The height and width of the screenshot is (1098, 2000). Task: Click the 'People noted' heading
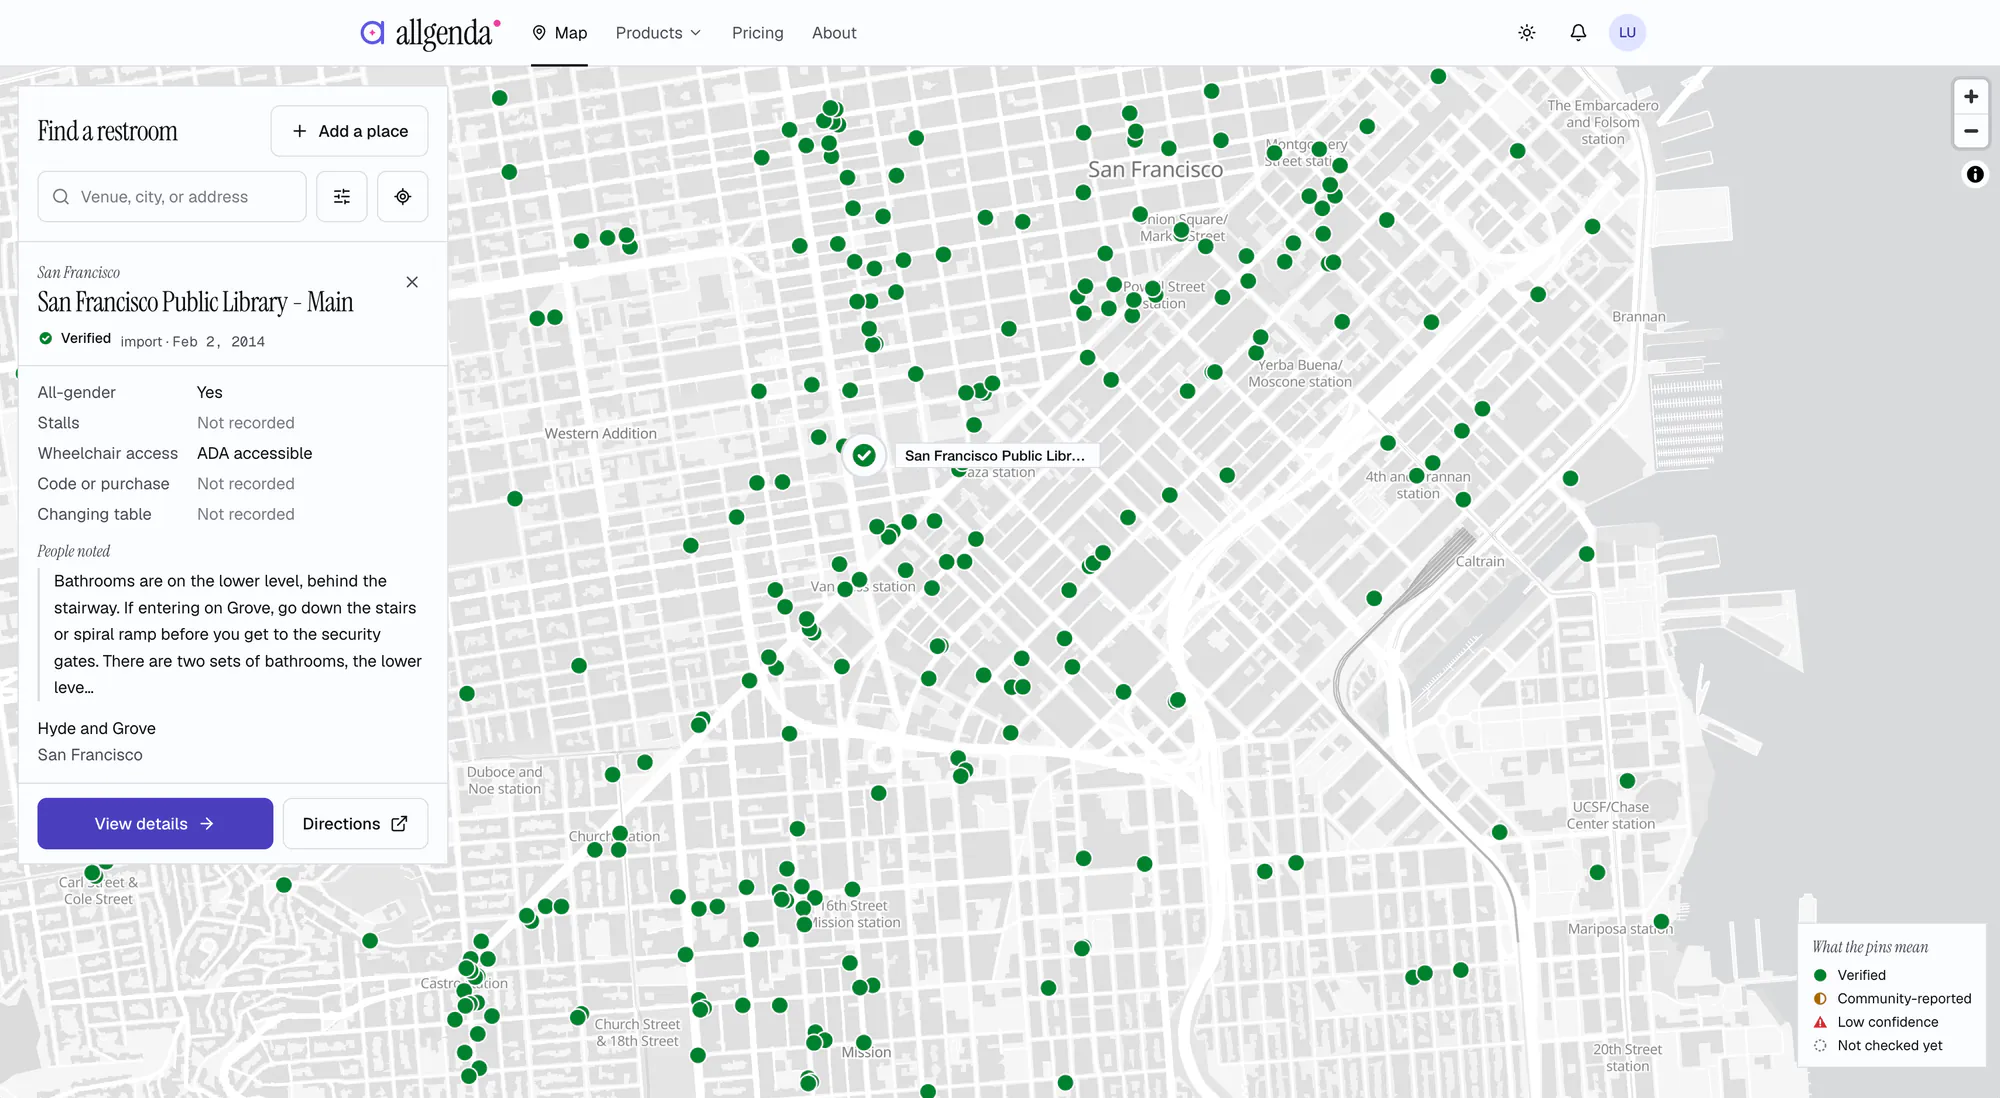tap(74, 551)
